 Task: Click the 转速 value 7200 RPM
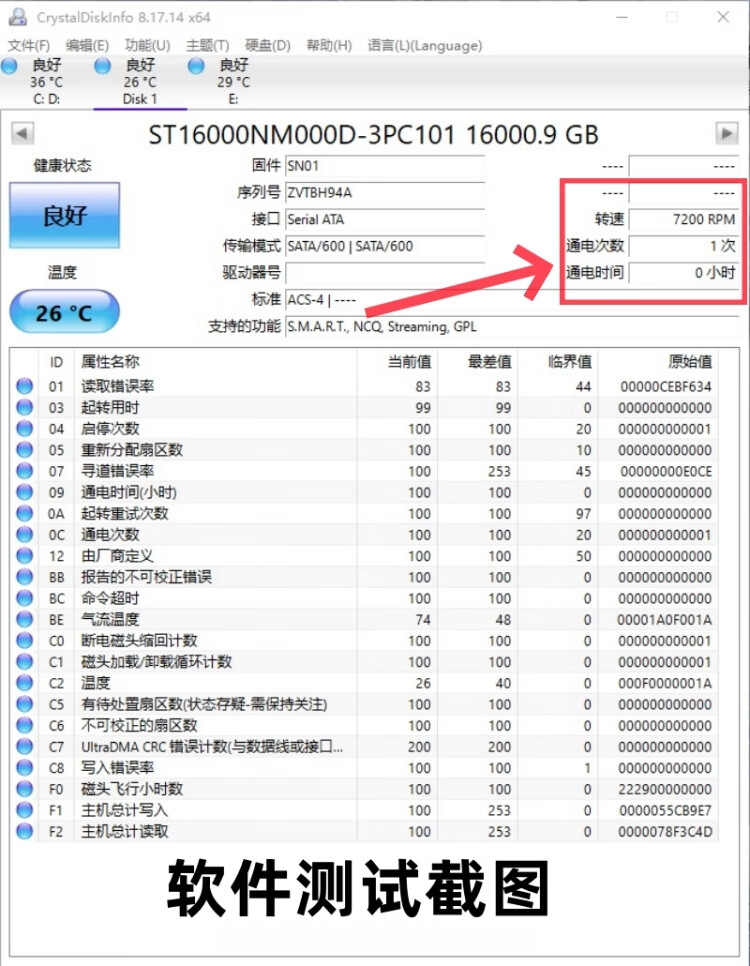pos(683,219)
